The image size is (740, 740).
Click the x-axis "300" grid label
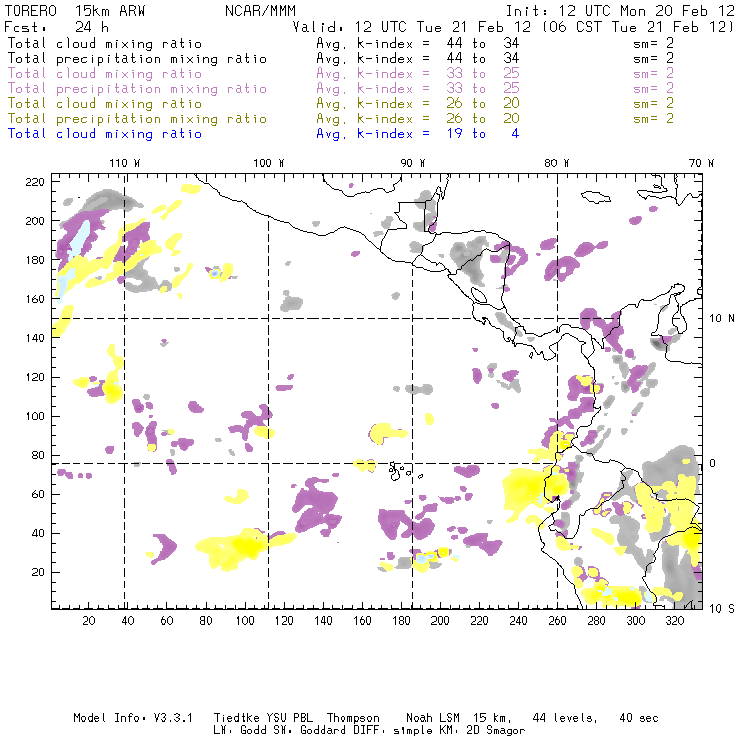pos(635,621)
